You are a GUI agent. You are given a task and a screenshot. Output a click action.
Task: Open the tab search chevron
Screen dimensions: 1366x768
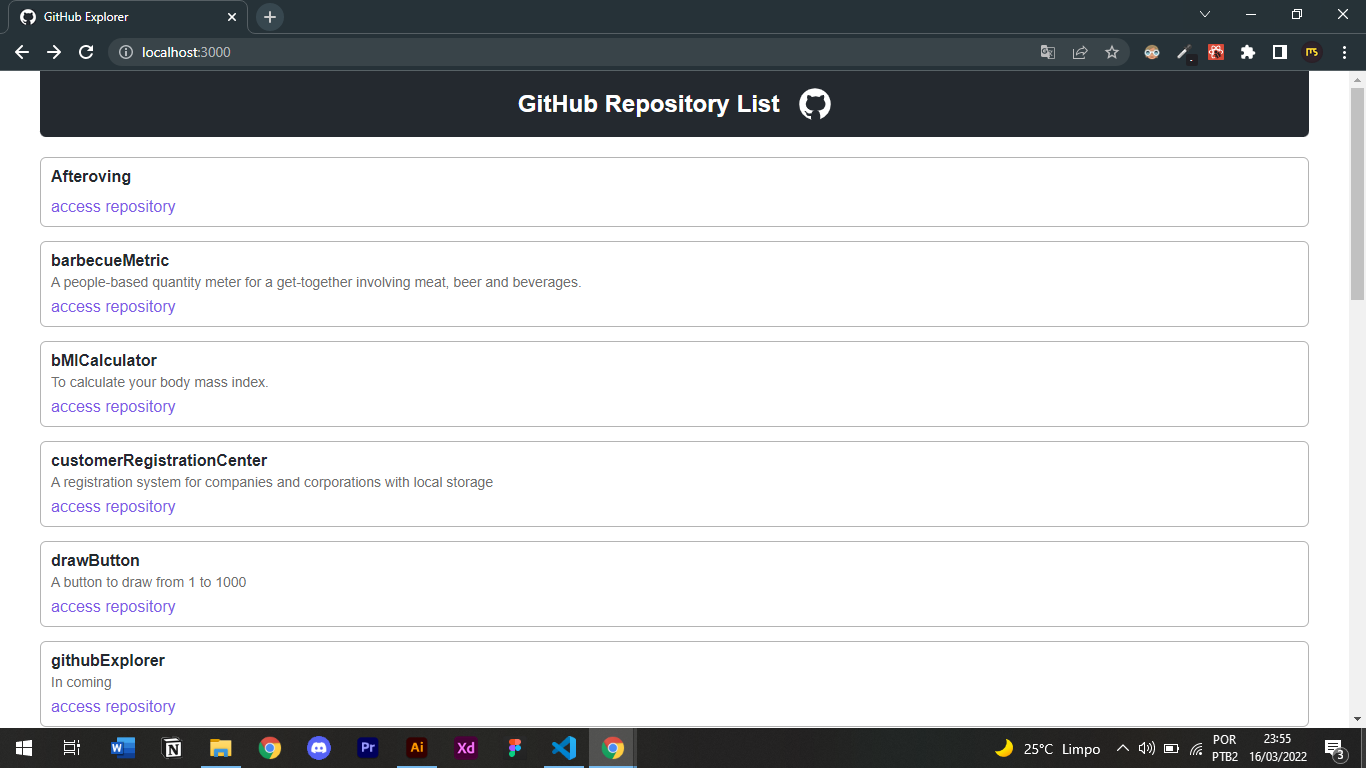(x=1205, y=15)
